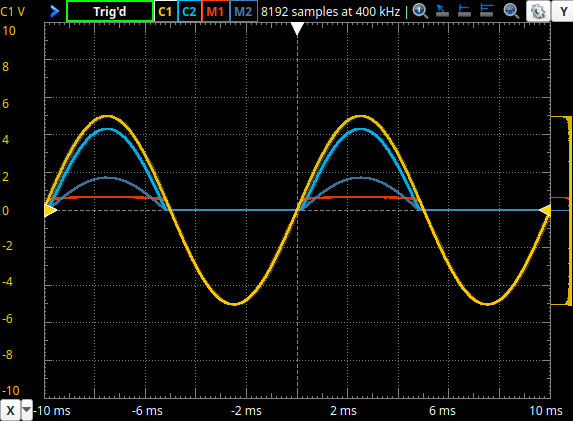Click the X cursors button
This screenshot has height=421, width=573.
click(x=10, y=410)
